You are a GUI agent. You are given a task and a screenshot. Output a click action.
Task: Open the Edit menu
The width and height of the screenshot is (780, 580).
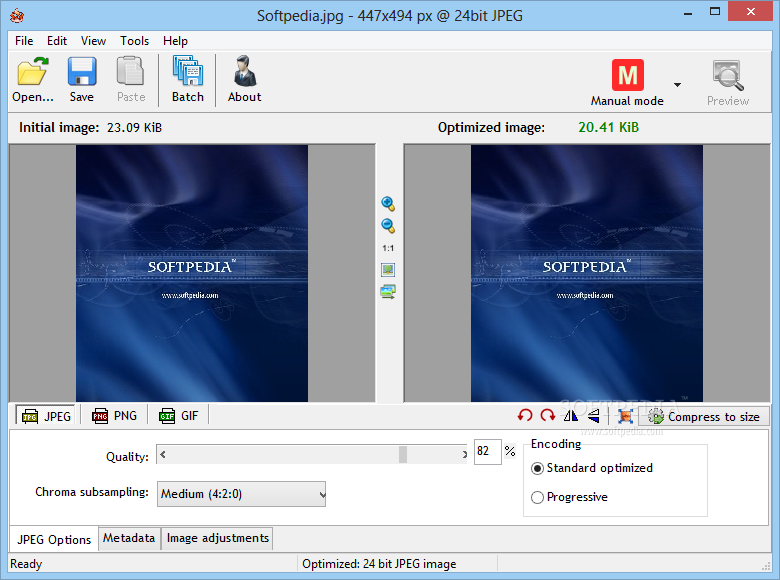[57, 41]
